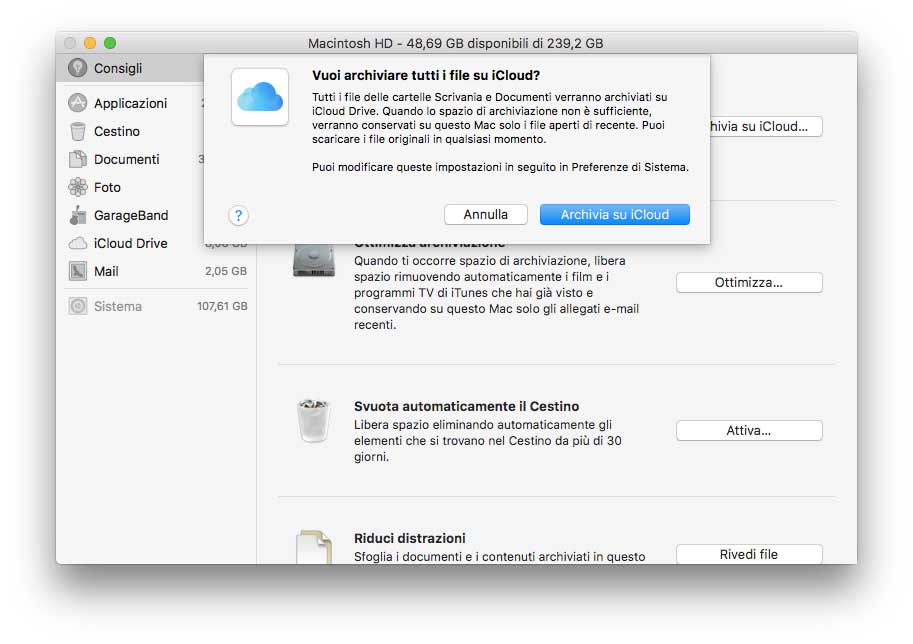Cancel the dialog with Annulla
Viewport: 913px width, 644px height.
[486, 214]
